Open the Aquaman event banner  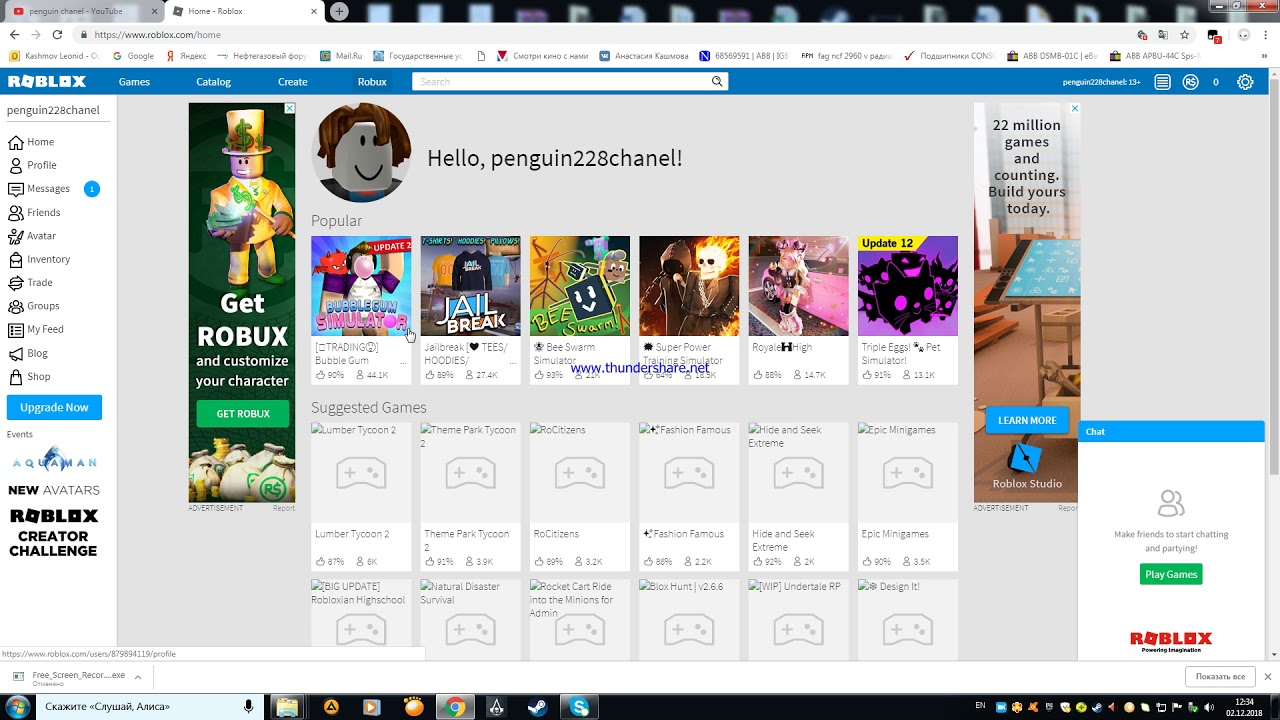point(54,461)
